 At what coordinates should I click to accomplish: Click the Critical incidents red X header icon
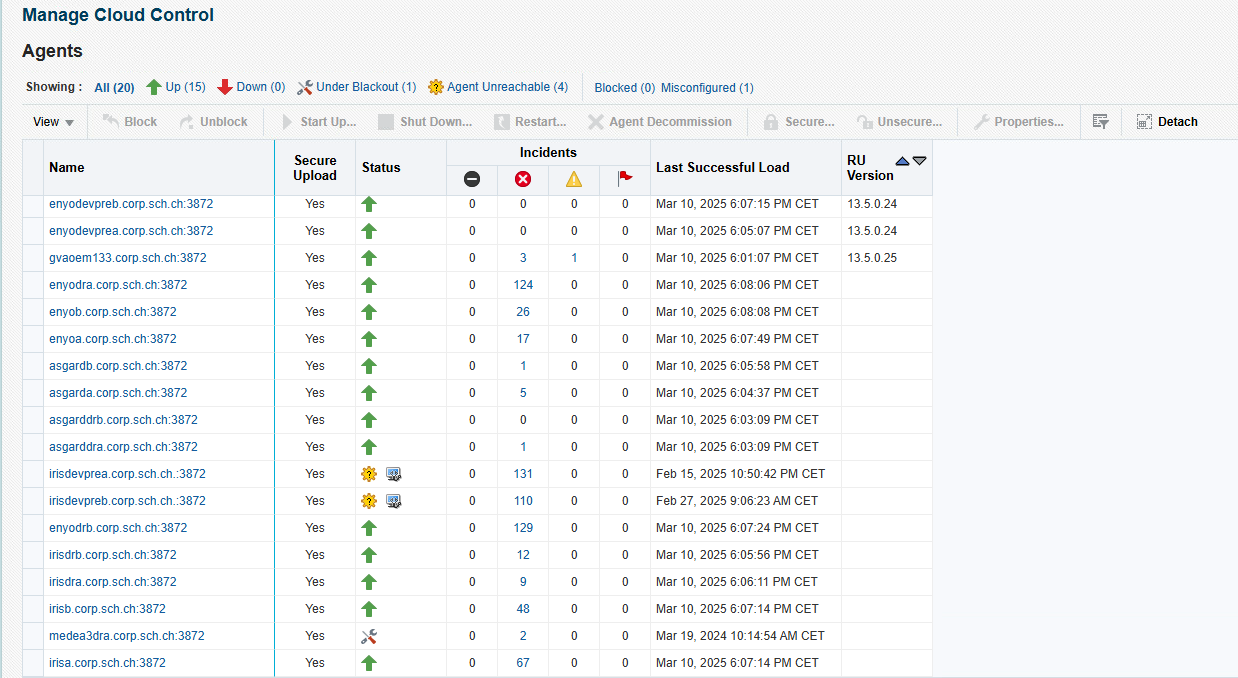click(523, 179)
